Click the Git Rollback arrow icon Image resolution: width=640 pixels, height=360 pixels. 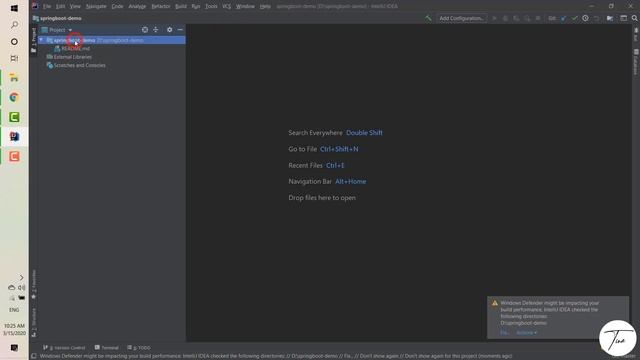click(596, 18)
